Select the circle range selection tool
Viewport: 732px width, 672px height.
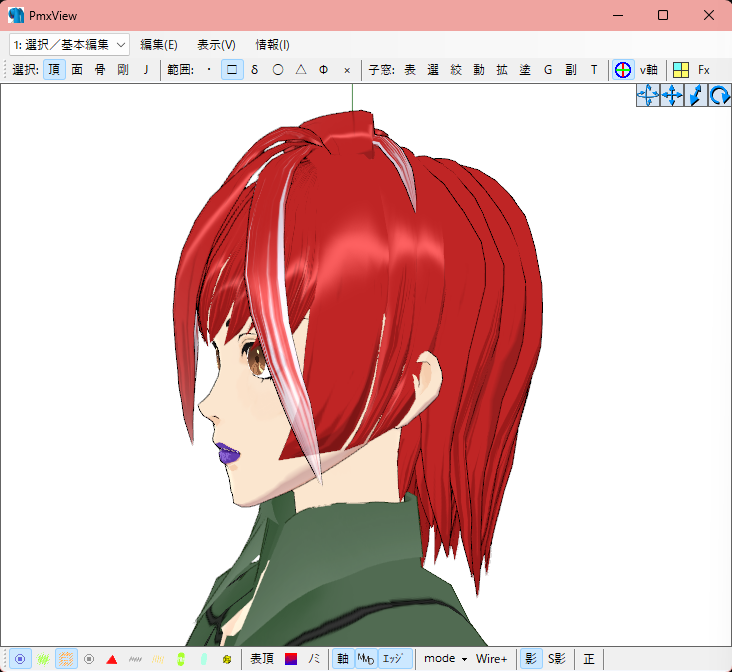[278, 70]
